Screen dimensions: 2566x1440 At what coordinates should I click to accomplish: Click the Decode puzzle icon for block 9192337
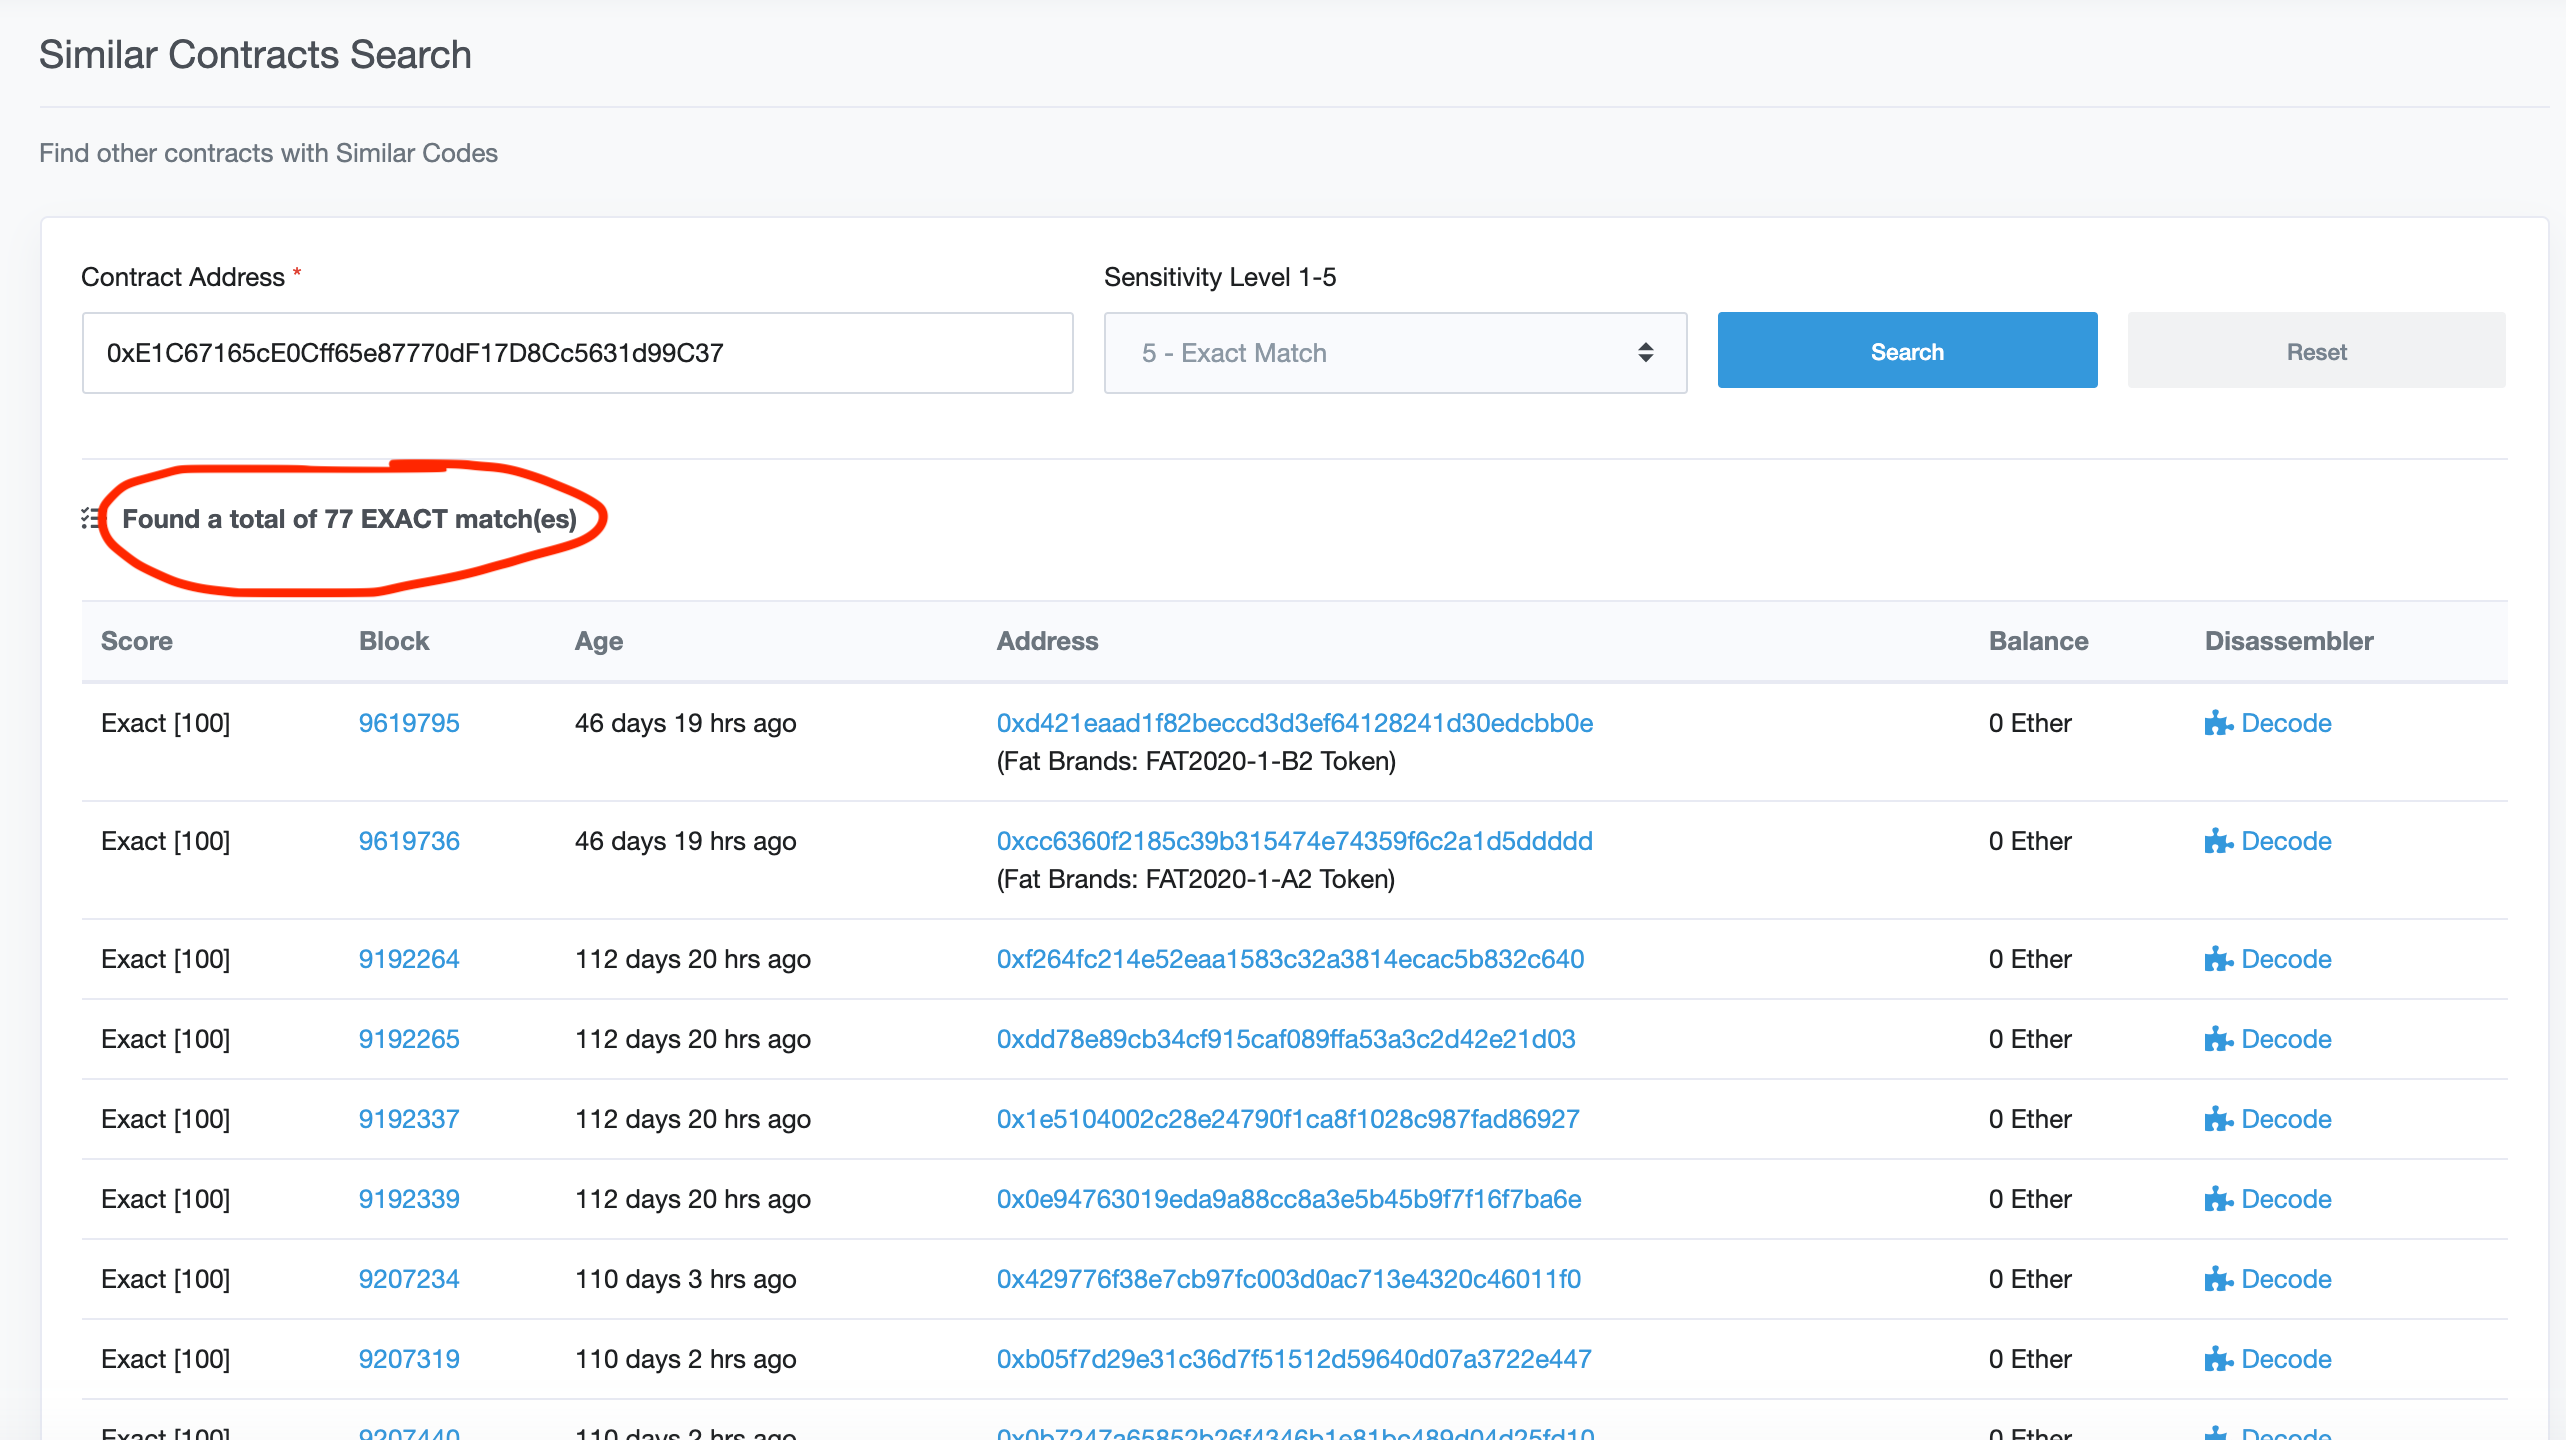click(2218, 1119)
